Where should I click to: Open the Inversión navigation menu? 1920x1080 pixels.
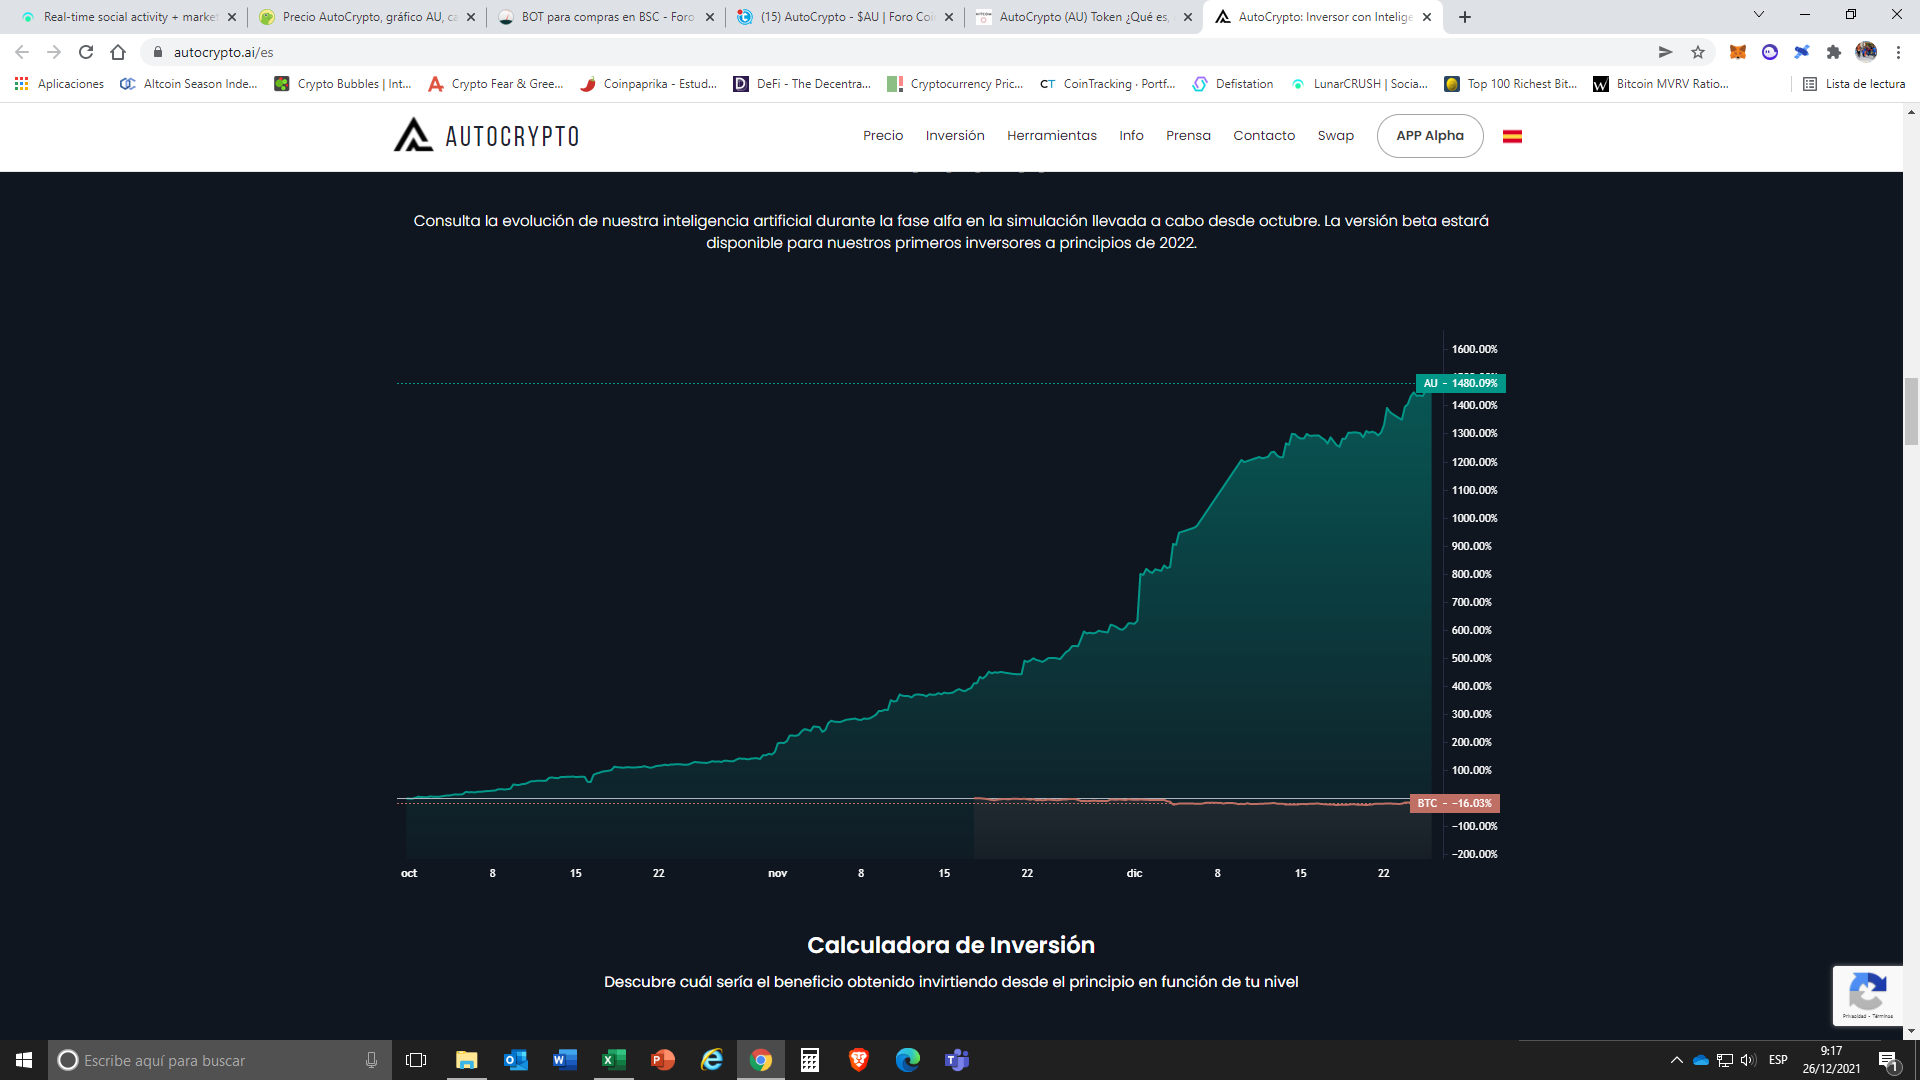[954, 136]
